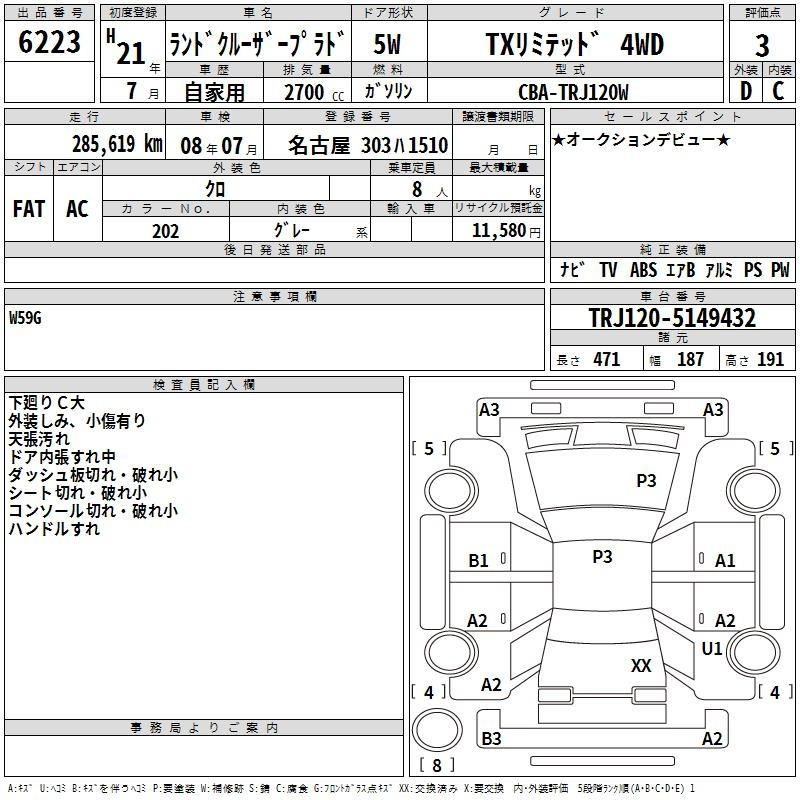Click the TV equipment item
Image resolution: width=800 pixels, height=800 pixels.
[608, 269]
